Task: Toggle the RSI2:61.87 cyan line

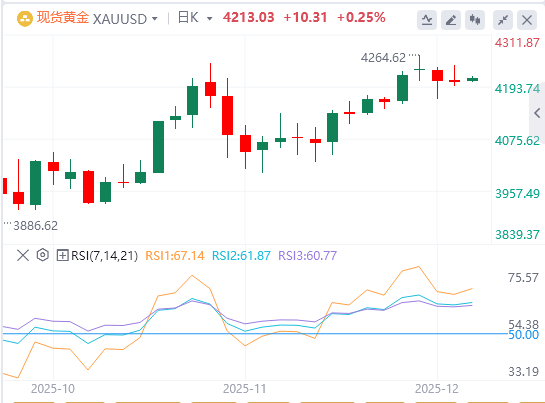Action: pos(241,256)
